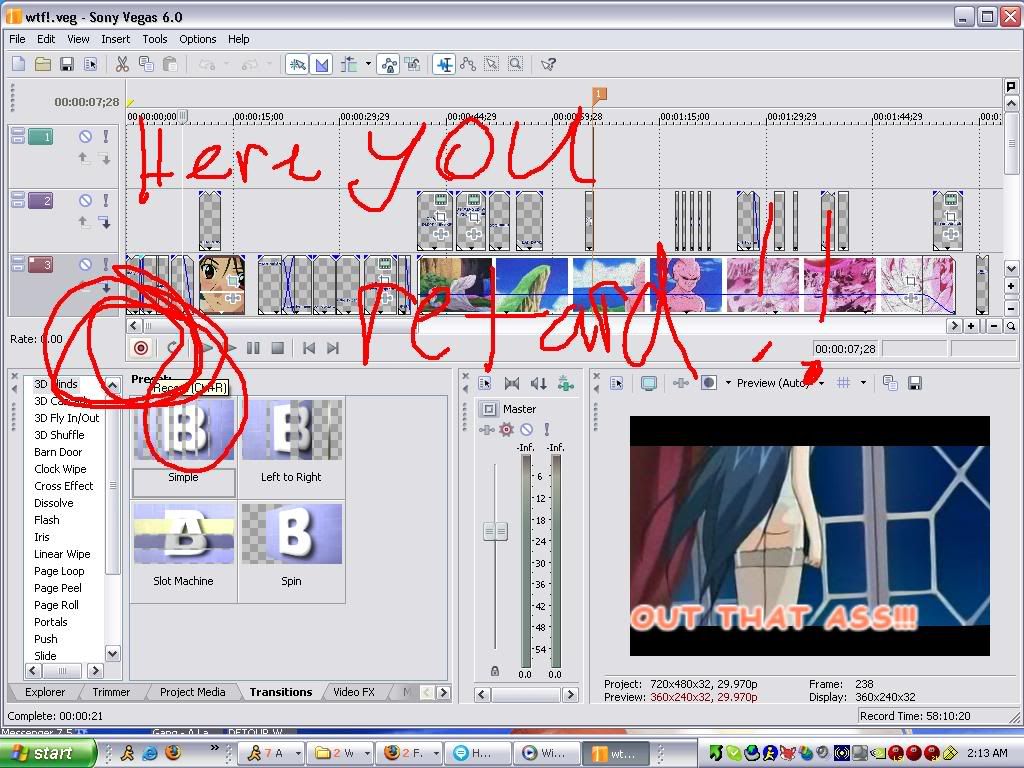1024x768 pixels.
Task: Select the 3D Fly In/Out transition
Action: click(67, 418)
